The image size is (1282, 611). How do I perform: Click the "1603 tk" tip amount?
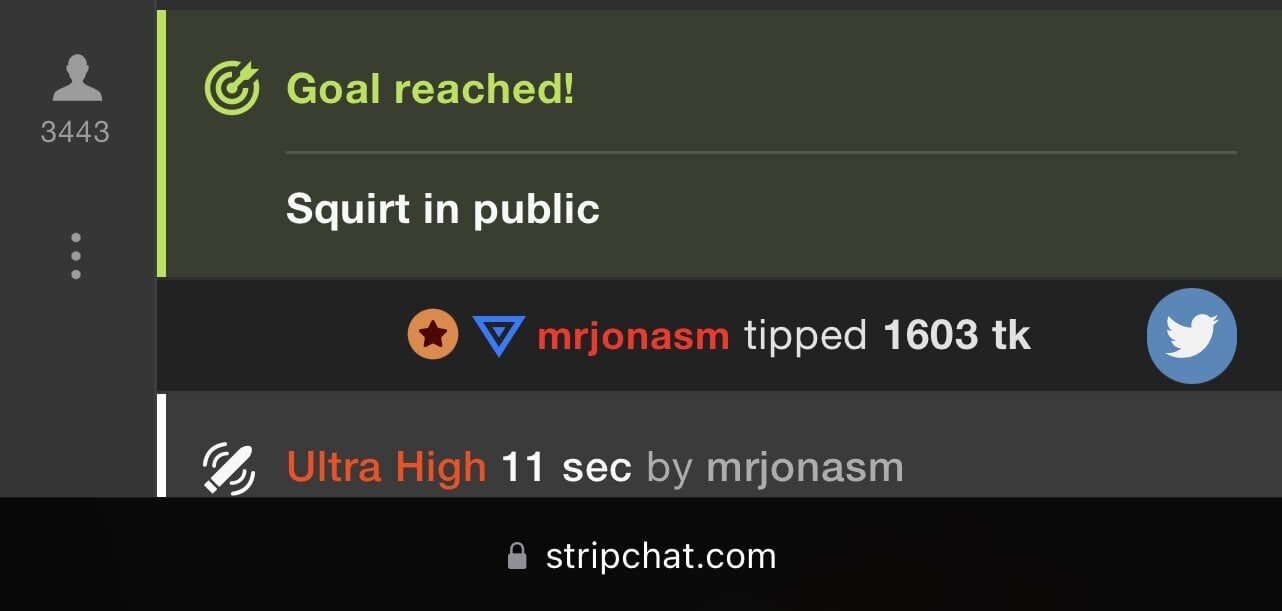957,336
